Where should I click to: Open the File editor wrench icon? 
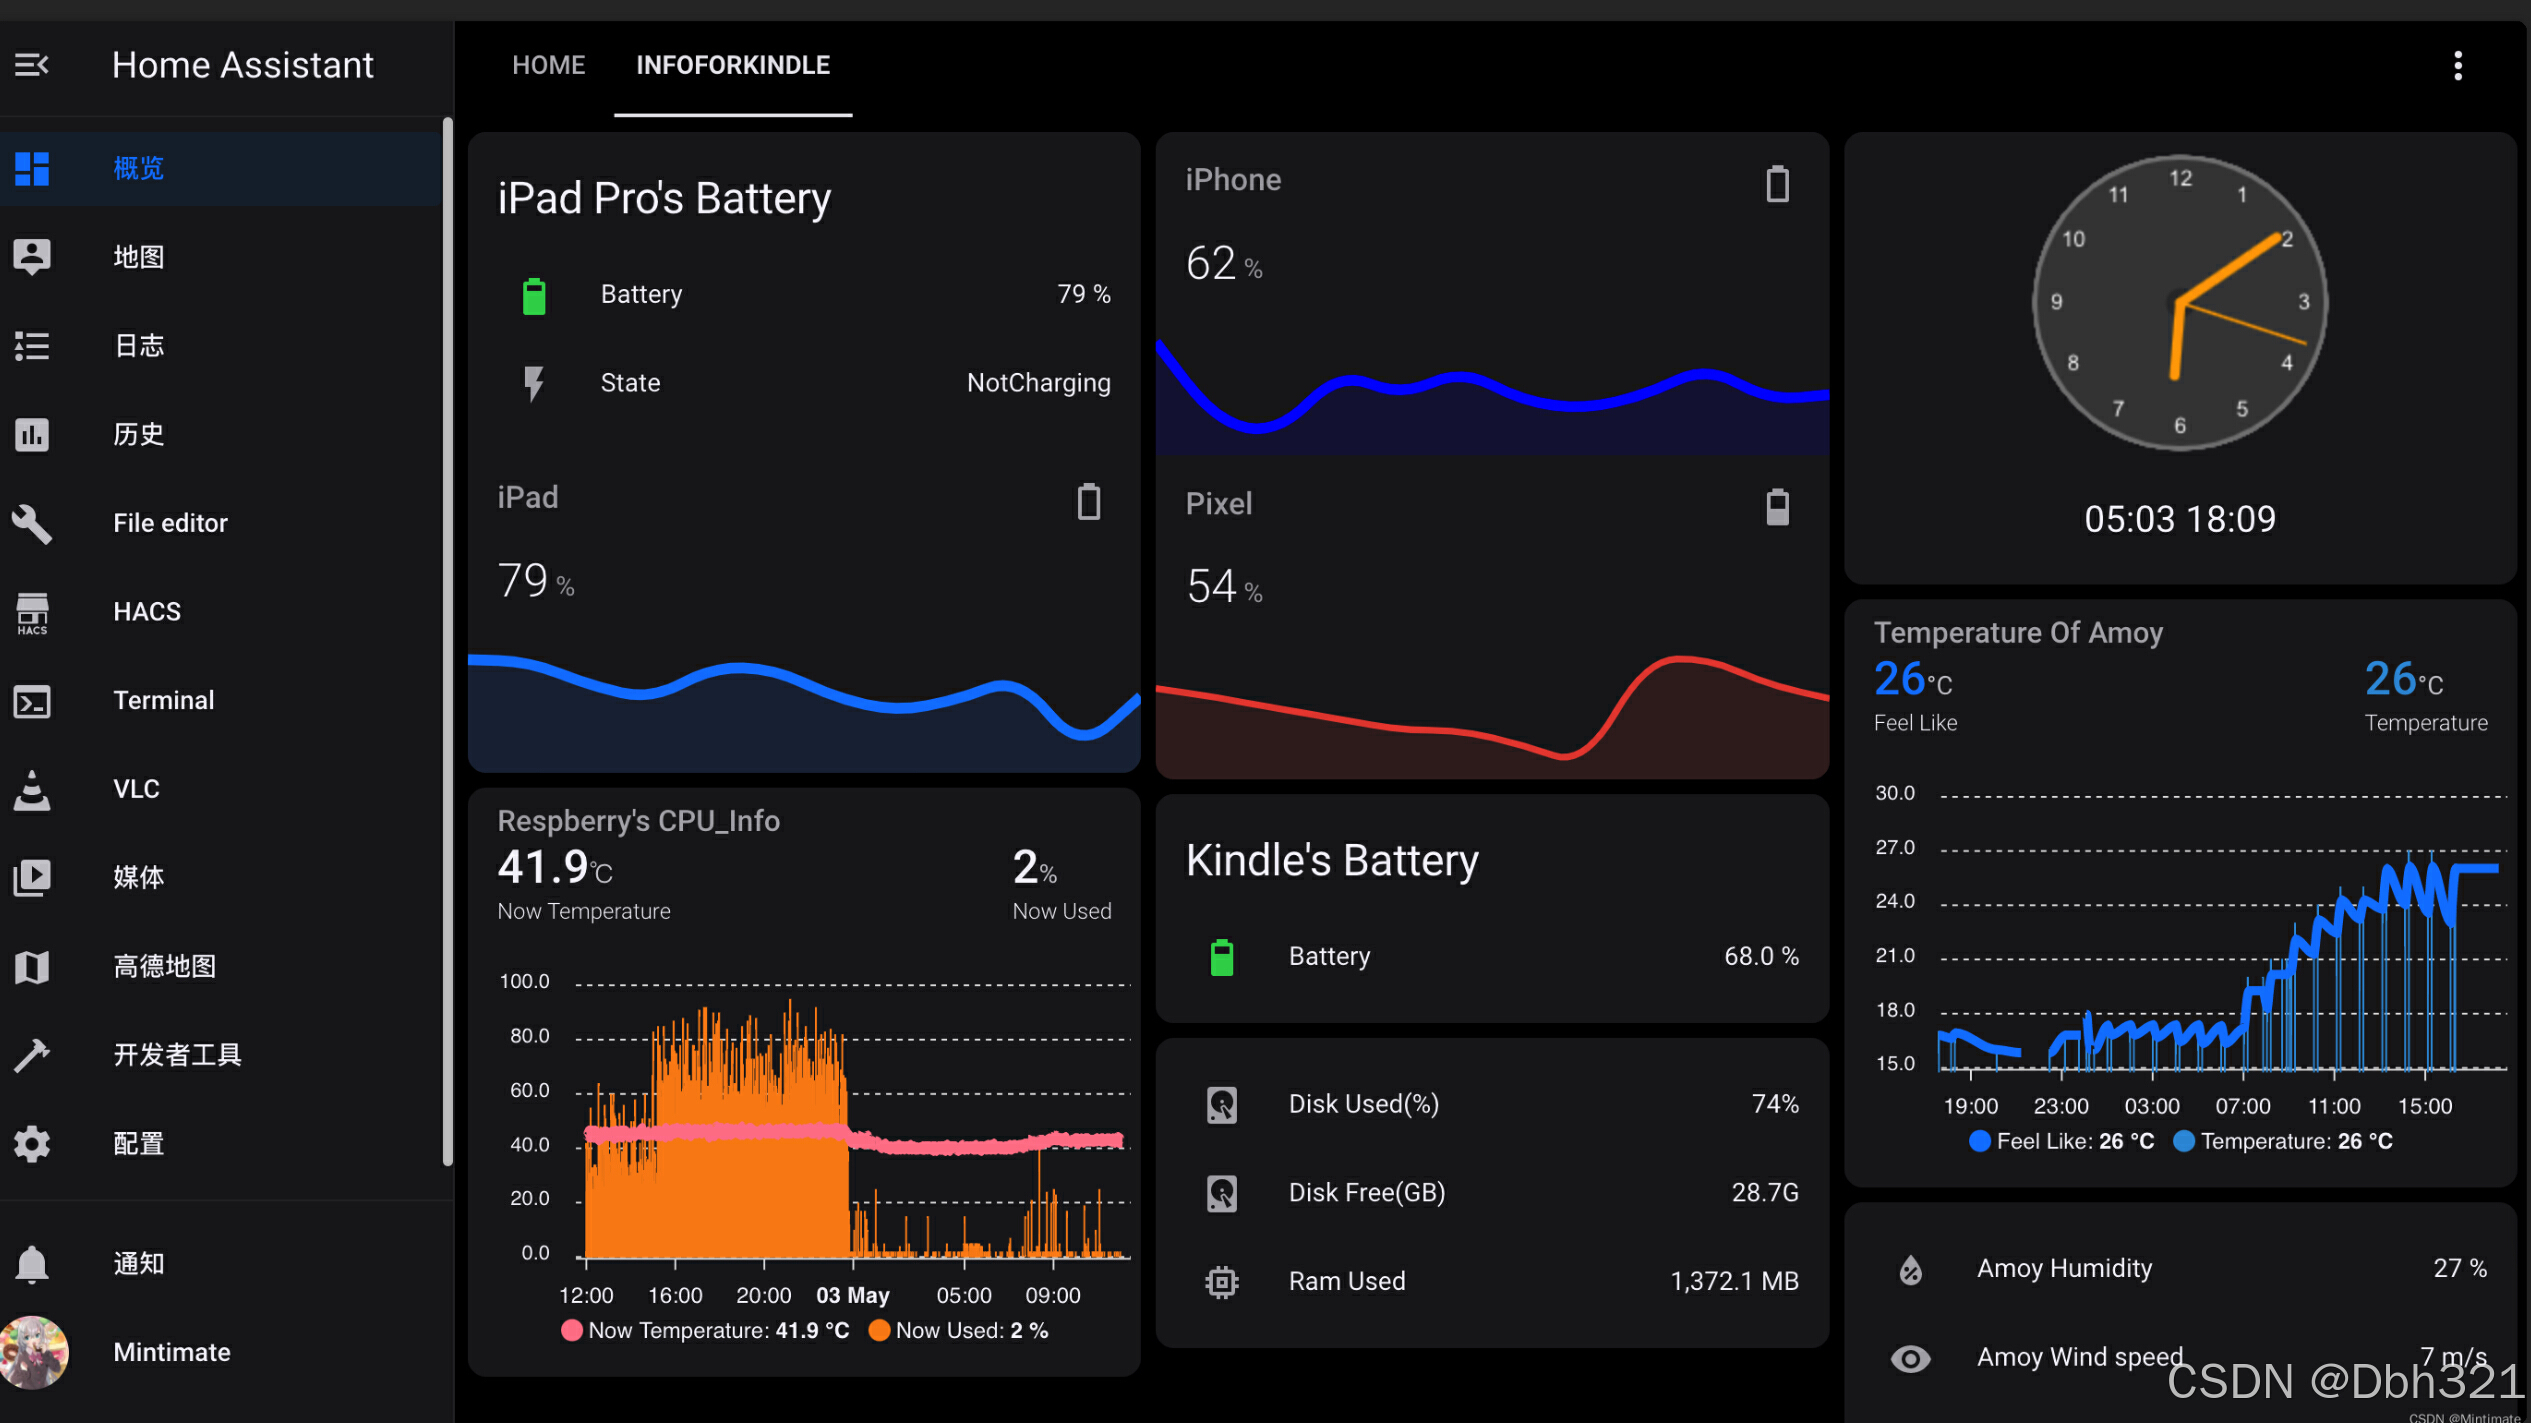[32, 524]
